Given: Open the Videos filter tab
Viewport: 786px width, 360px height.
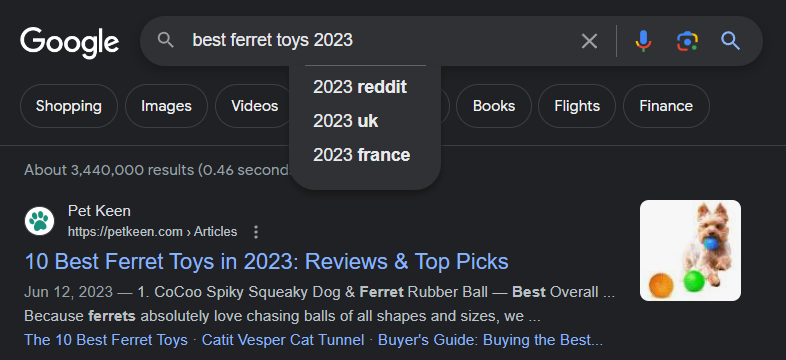Looking at the screenshot, I should pos(254,106).
